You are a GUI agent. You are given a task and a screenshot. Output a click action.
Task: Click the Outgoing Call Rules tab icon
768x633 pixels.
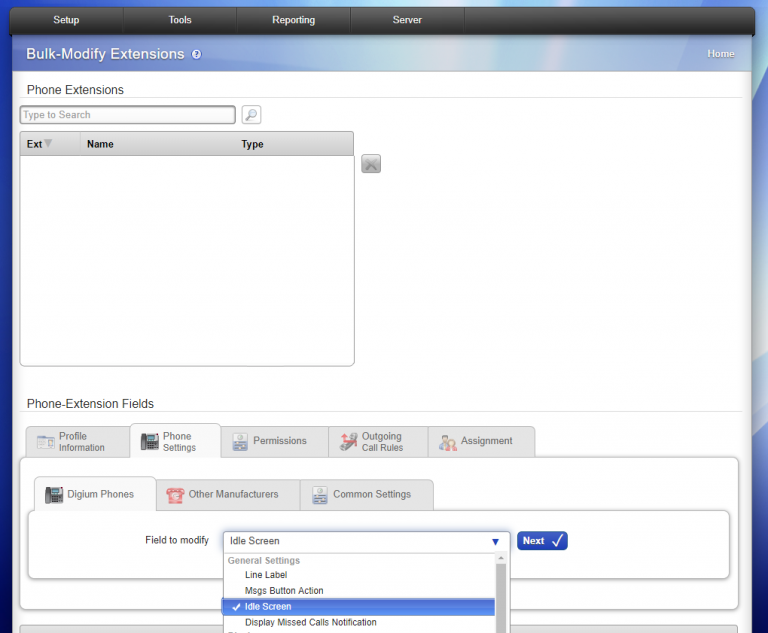[x=349, y=441]
